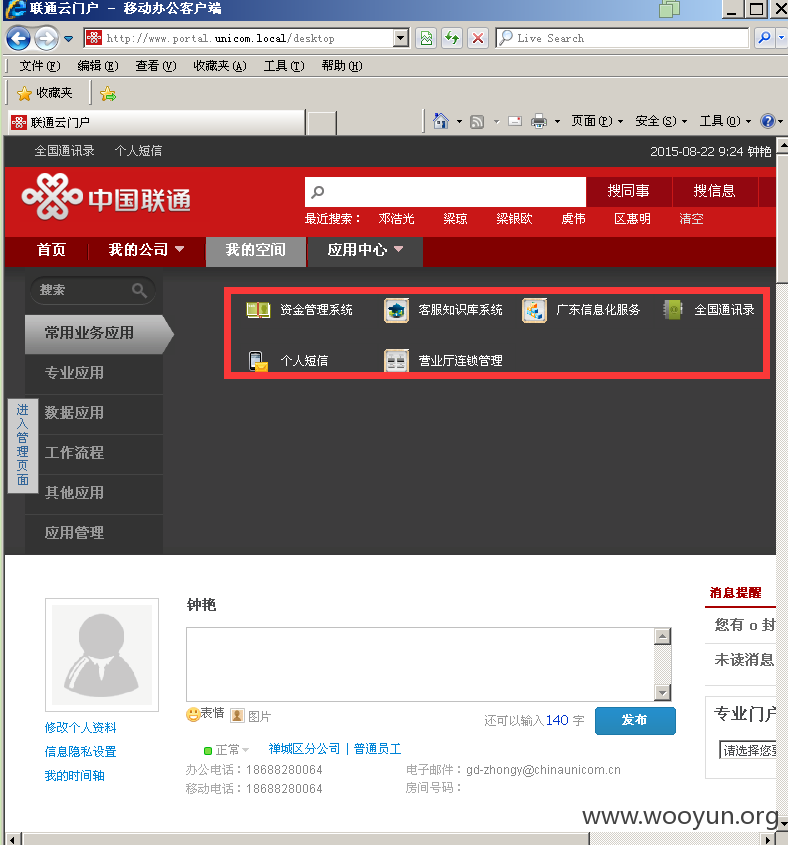Click the add to favorites bar star icon
The width and height of the screenshot is (788, 845).
pos(108,94)
